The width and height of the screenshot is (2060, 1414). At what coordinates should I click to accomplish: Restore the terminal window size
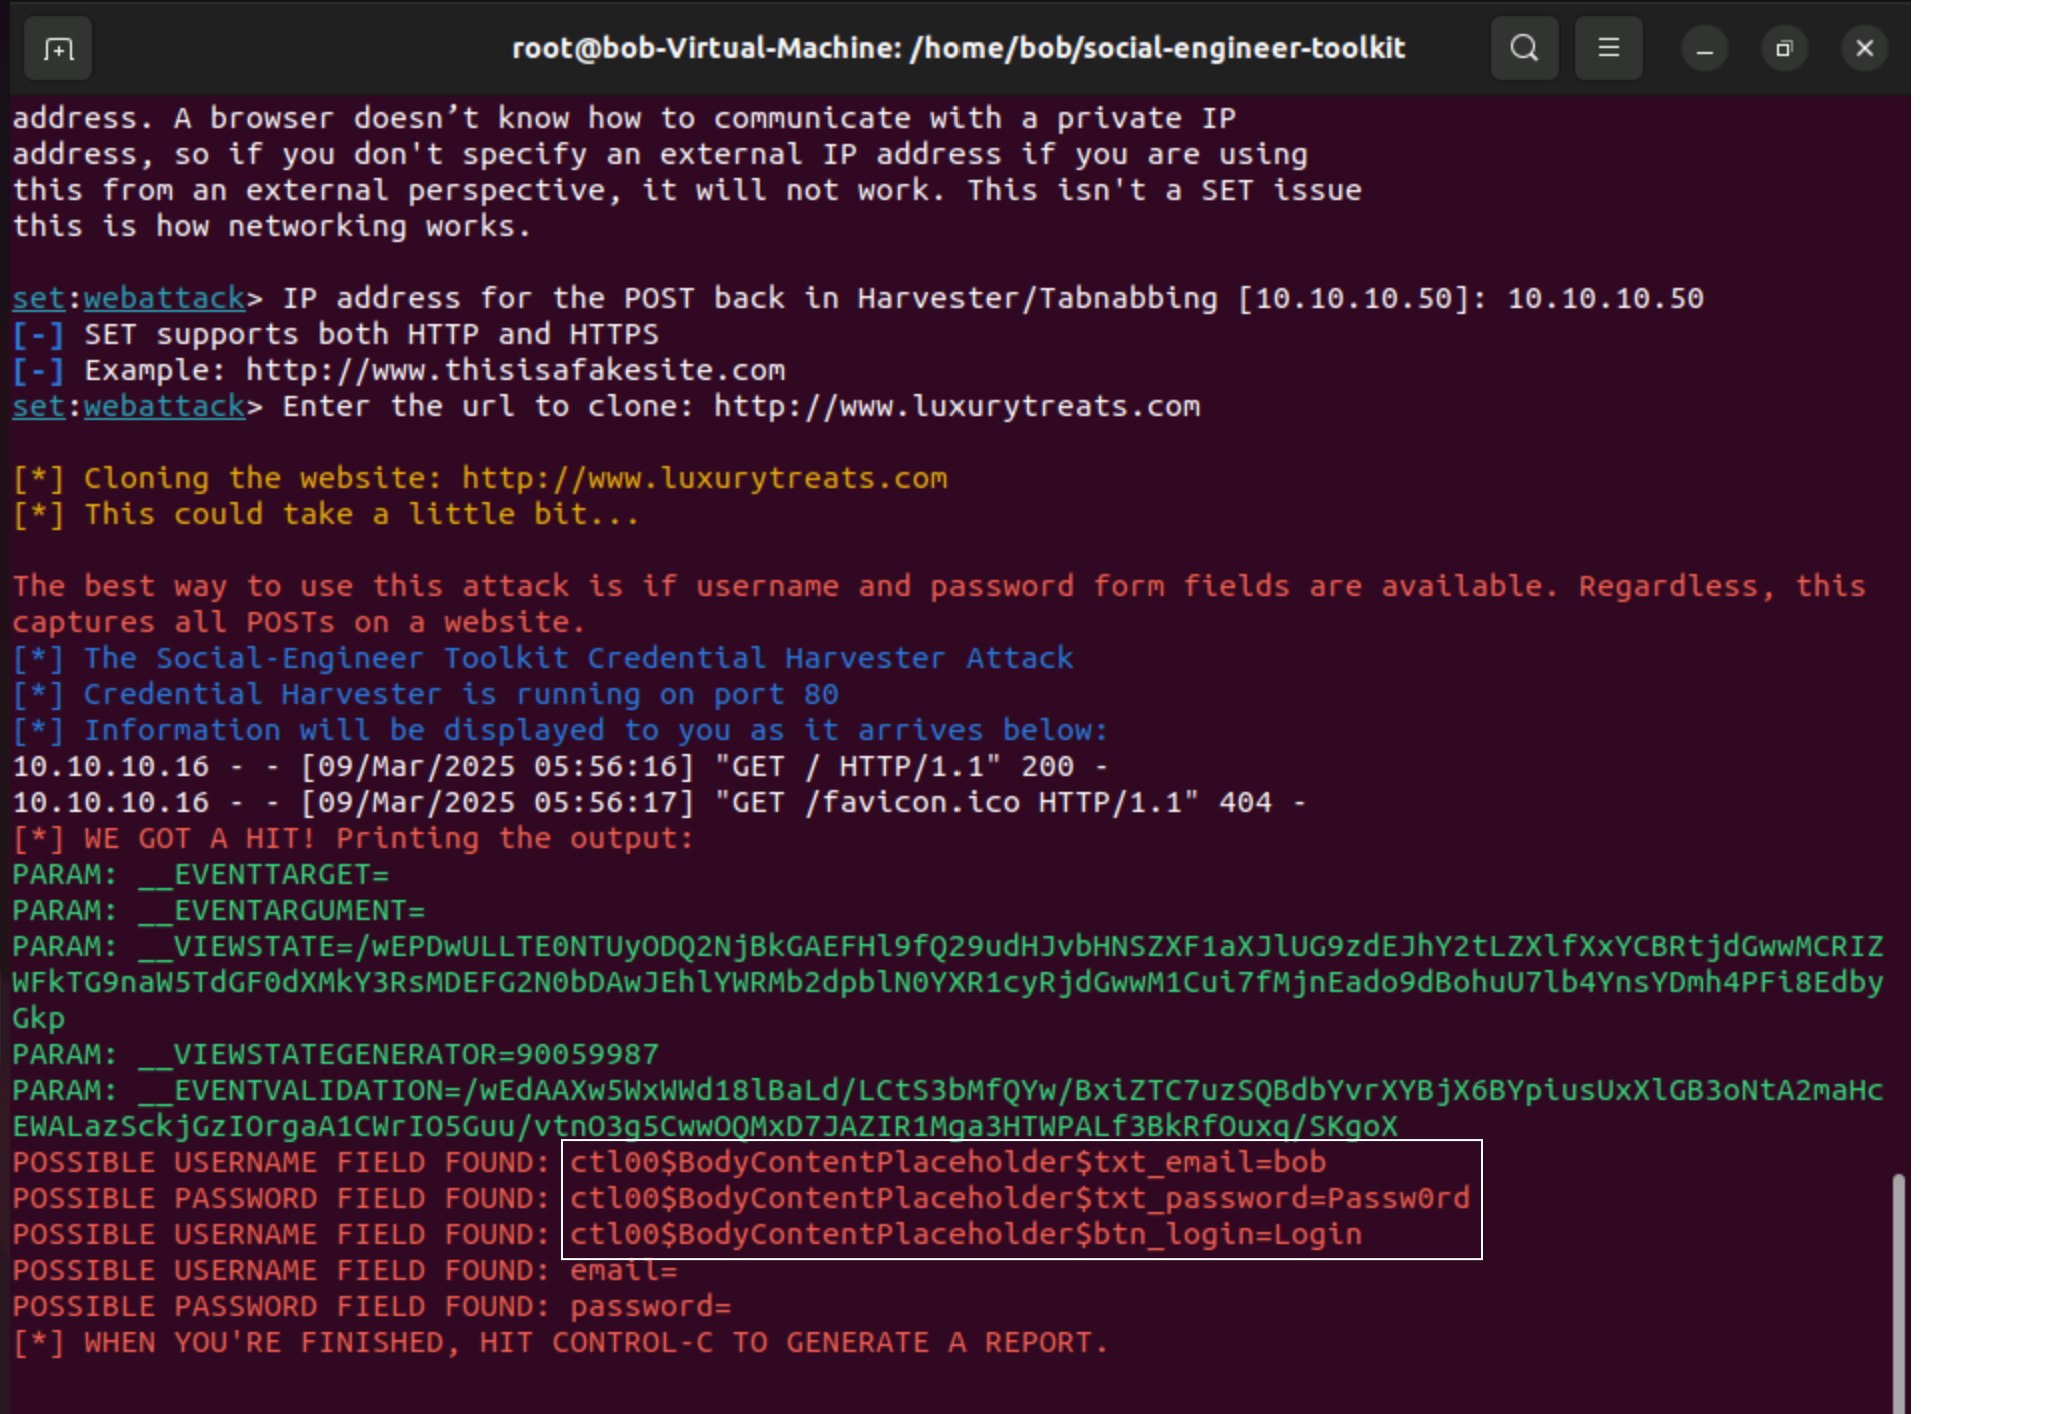pos(1784,49)
